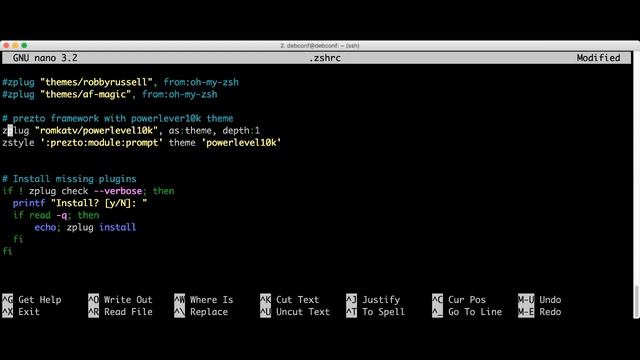
Task: Click the '^W Where Is' shortcut
Action: click(x=203, y=300)
